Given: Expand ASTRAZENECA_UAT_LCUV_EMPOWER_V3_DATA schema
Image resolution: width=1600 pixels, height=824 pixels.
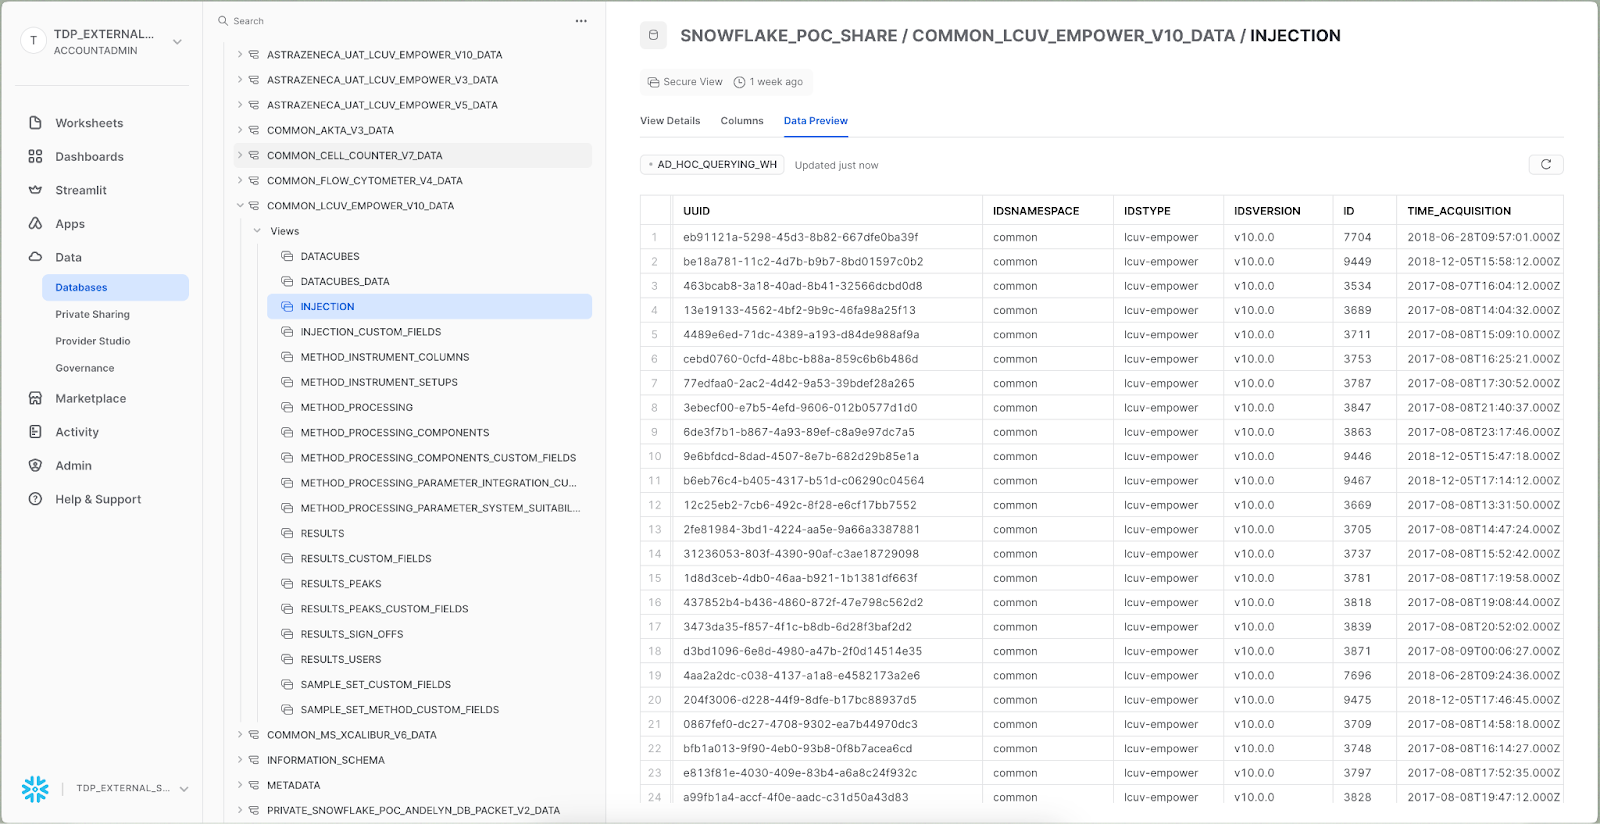Looking at the screenshot, I should (x=240, y=80).
